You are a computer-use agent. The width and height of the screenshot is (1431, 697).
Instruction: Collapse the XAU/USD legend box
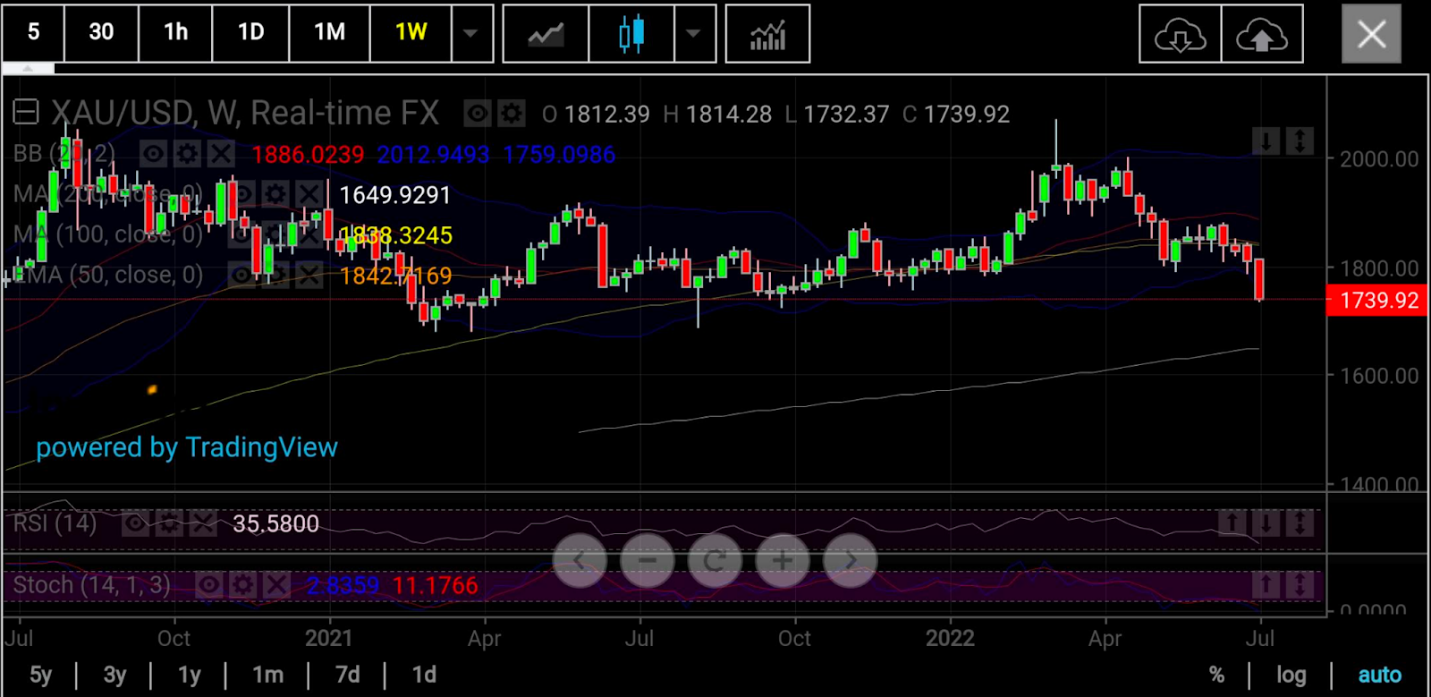click(x=25, y=112)
